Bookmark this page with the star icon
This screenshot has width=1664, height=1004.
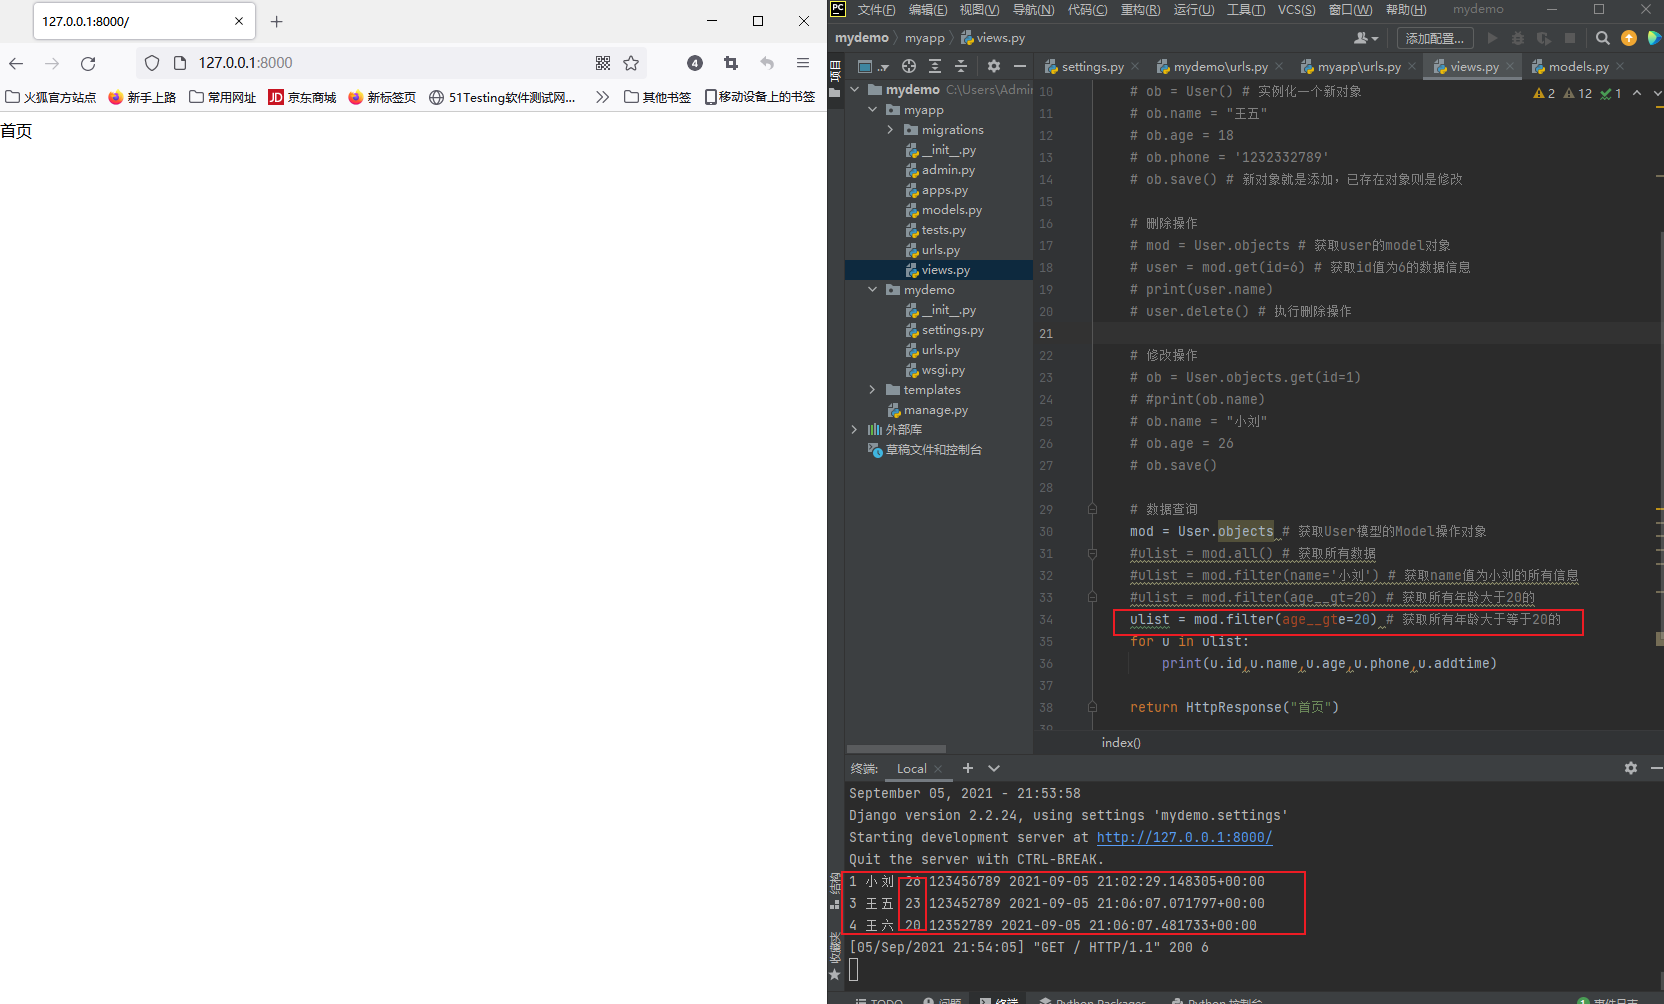(631, 63)
